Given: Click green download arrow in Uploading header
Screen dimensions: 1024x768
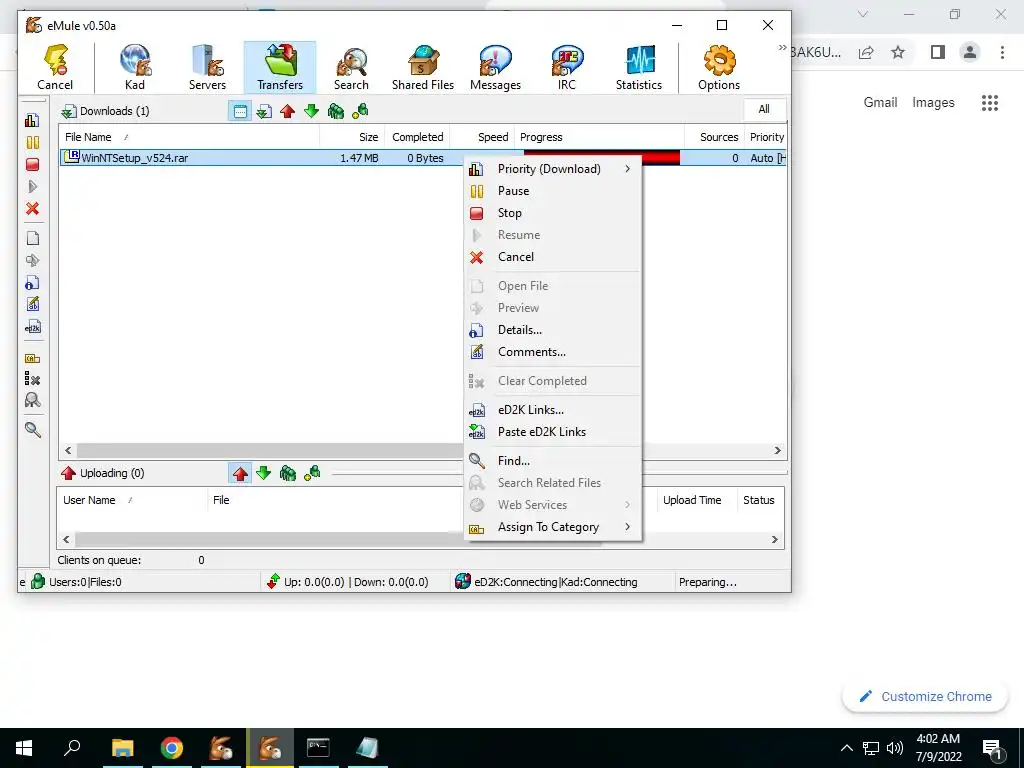Looking at the screenshot, I should click(264, 473).
